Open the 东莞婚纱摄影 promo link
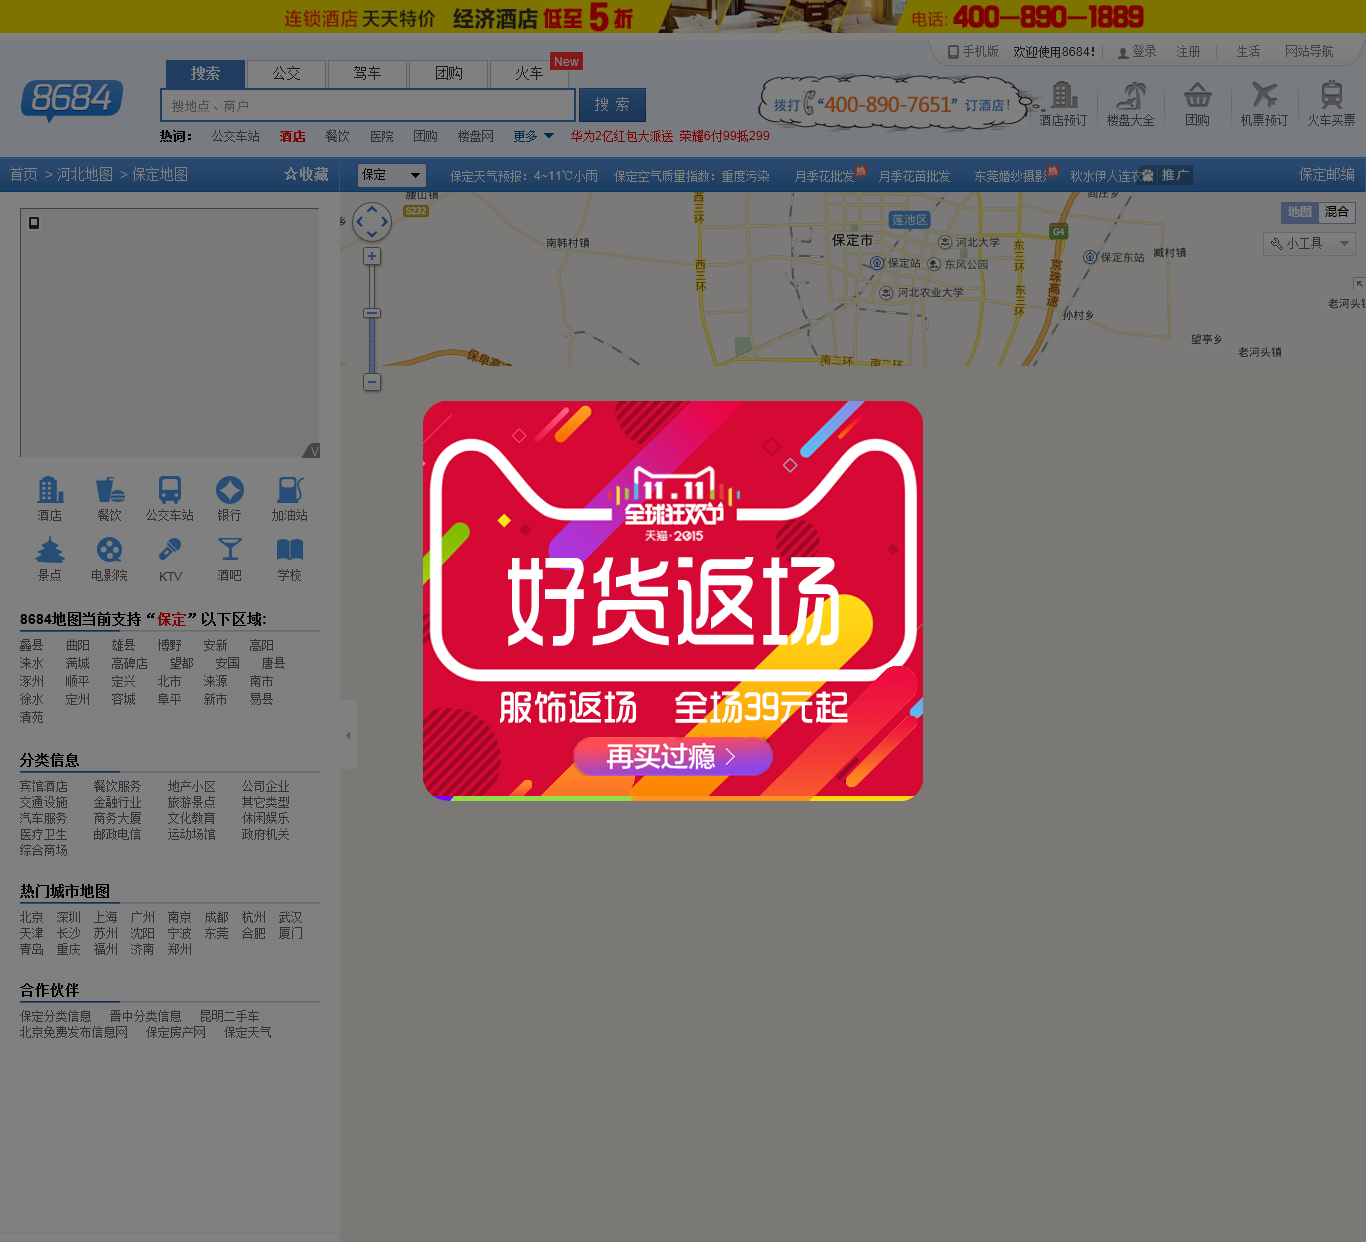The width and height of the screenshot is (1366, 1242). pos(1011,176)
